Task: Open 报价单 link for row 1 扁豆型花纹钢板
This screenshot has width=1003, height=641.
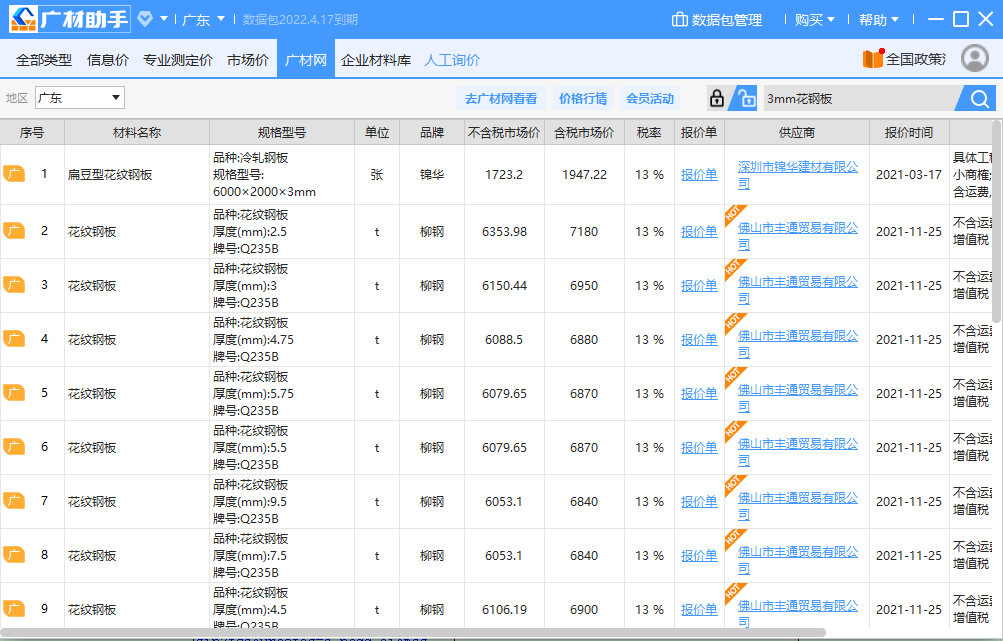Action: click(x=699, y=175)
